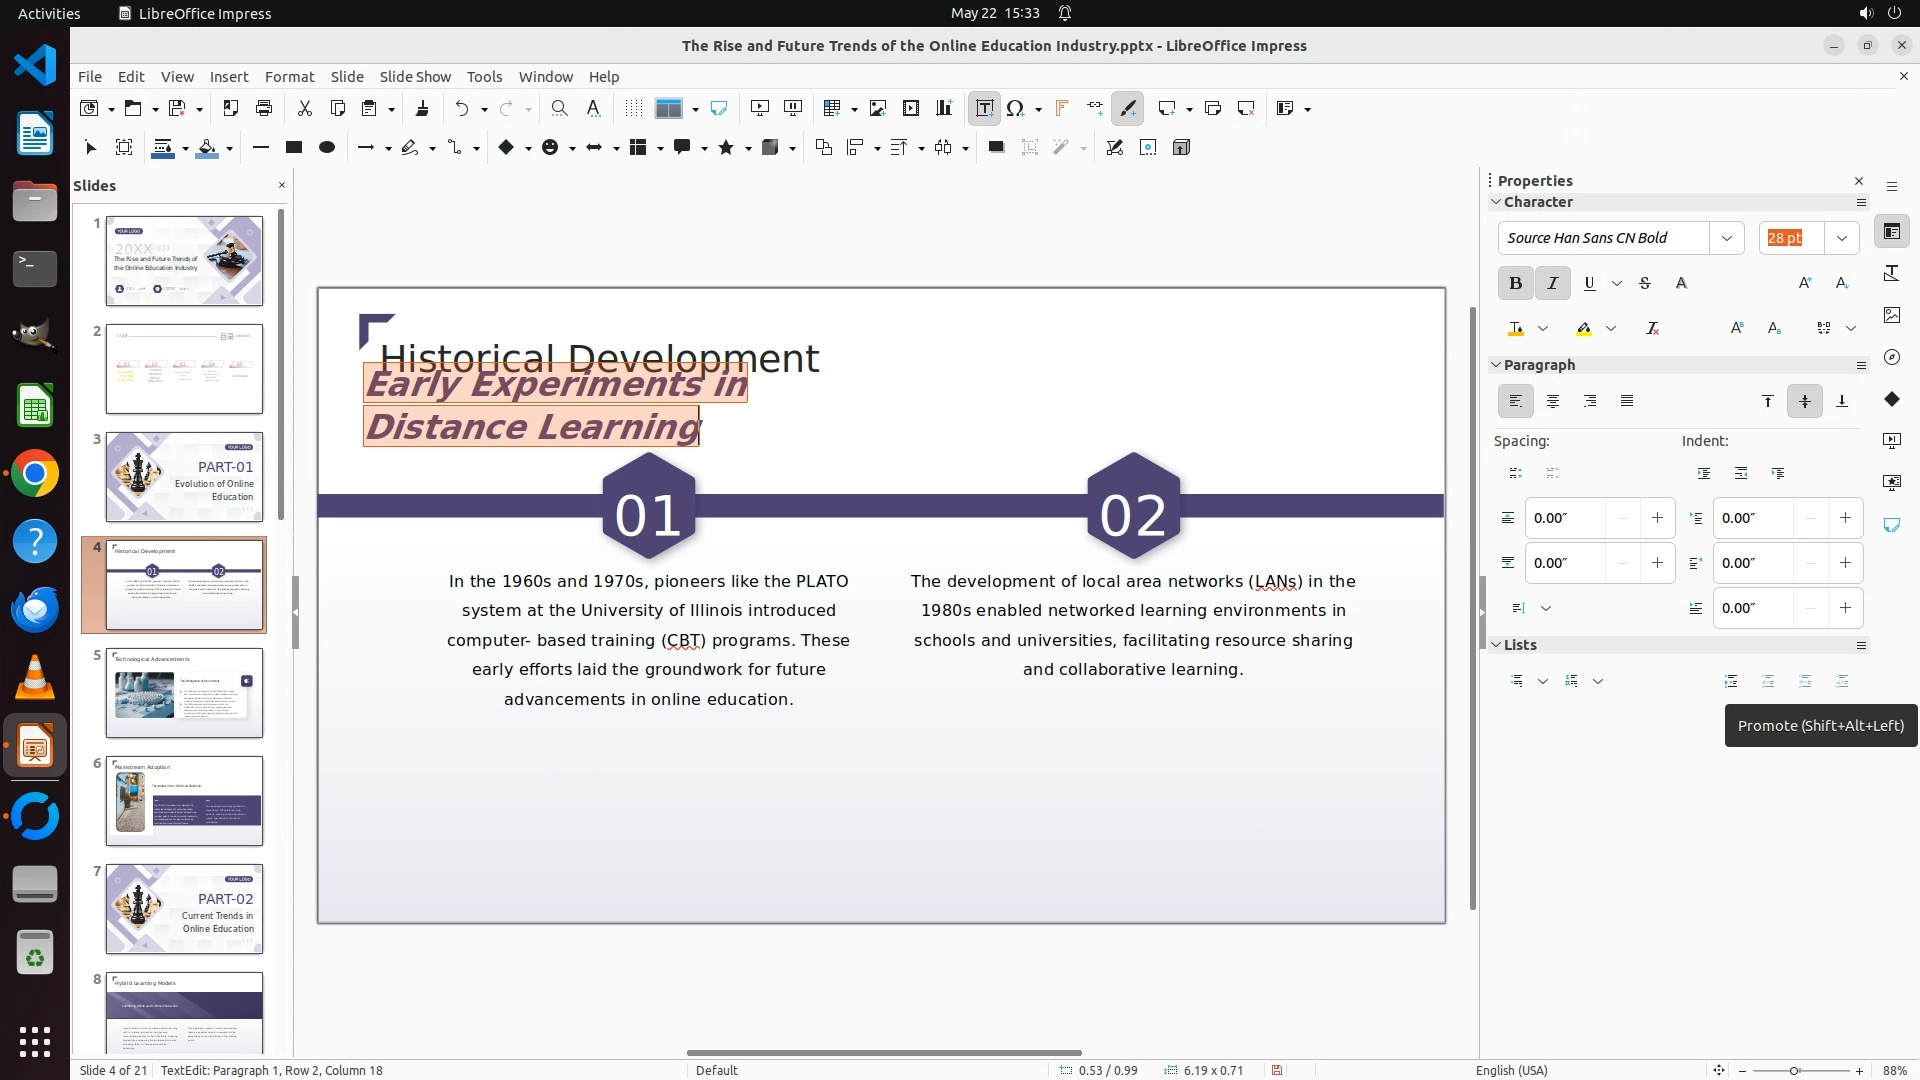Insert a chart from the toolbar
Image resolution: width=1920 pixels, height=1080 pixels.
[943, 108]
